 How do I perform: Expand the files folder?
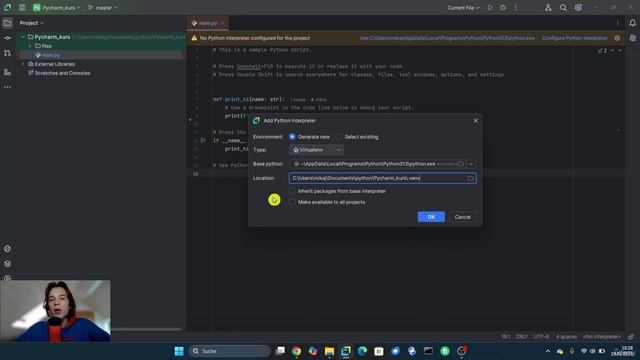[30, 46]
